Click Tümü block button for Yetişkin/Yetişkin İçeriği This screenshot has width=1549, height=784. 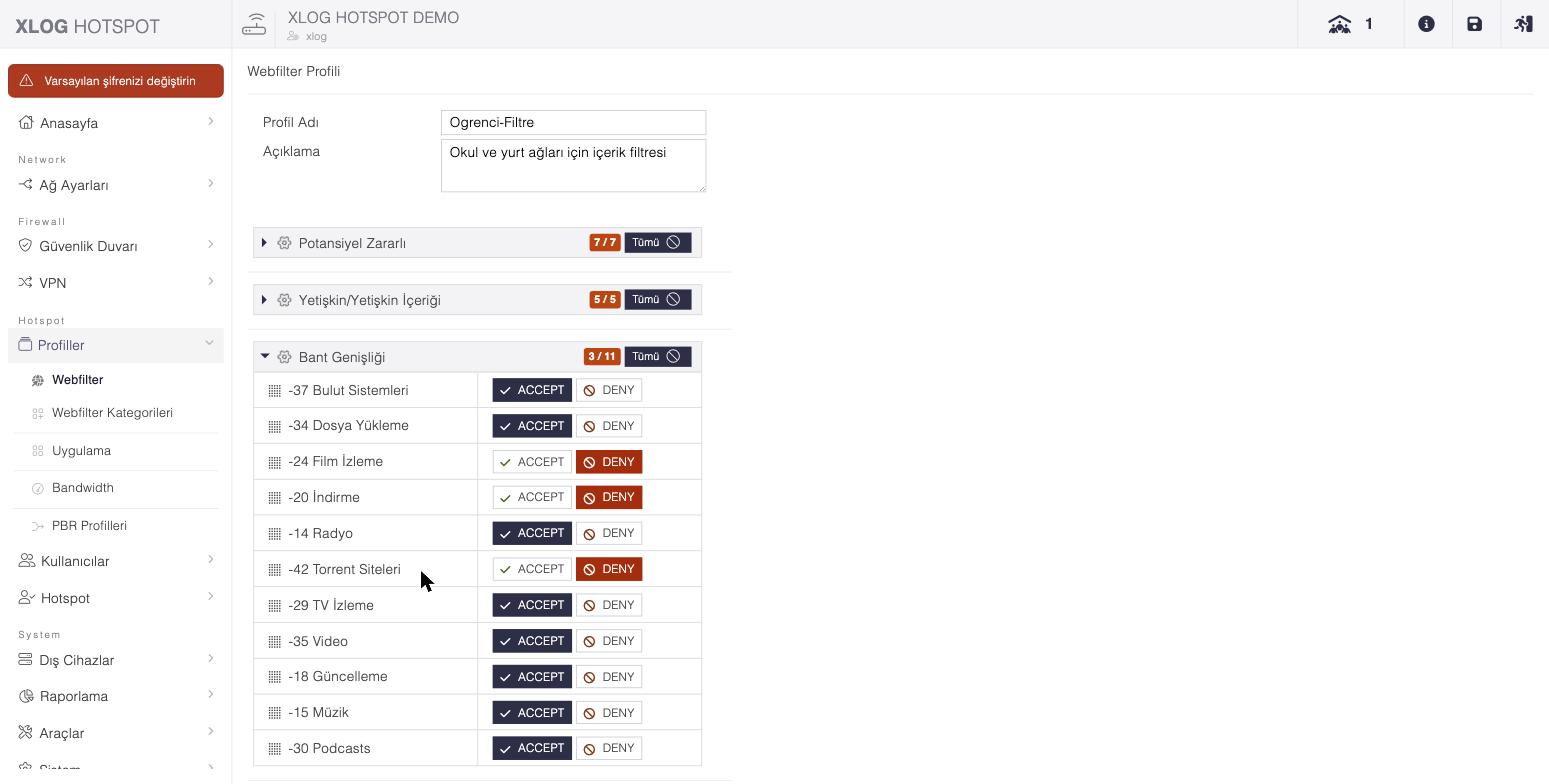pyautogui.click(x=658, y=299)
